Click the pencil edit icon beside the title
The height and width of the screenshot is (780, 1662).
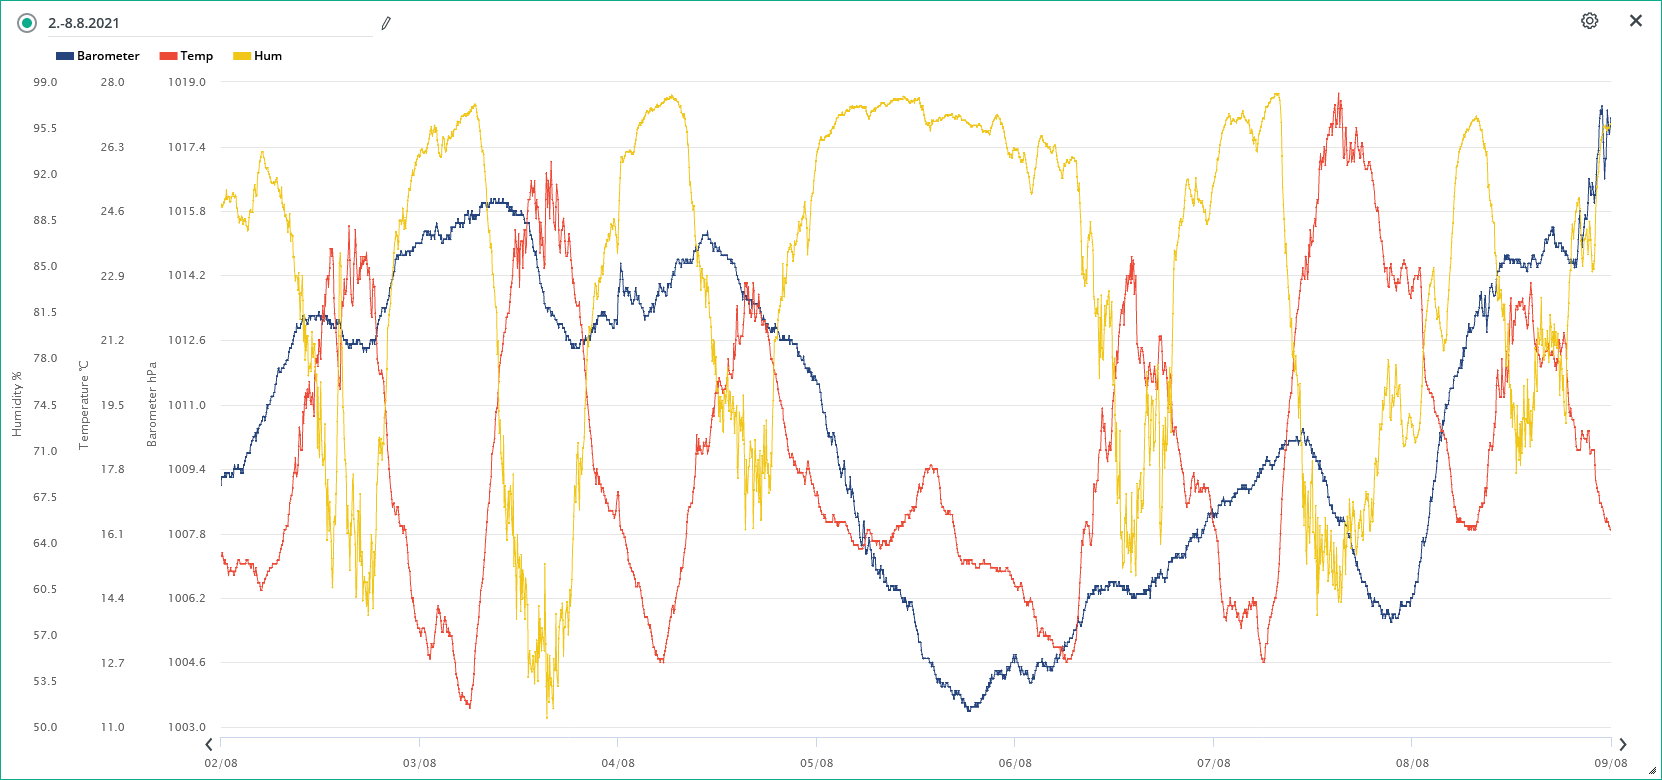pos(386,23)
